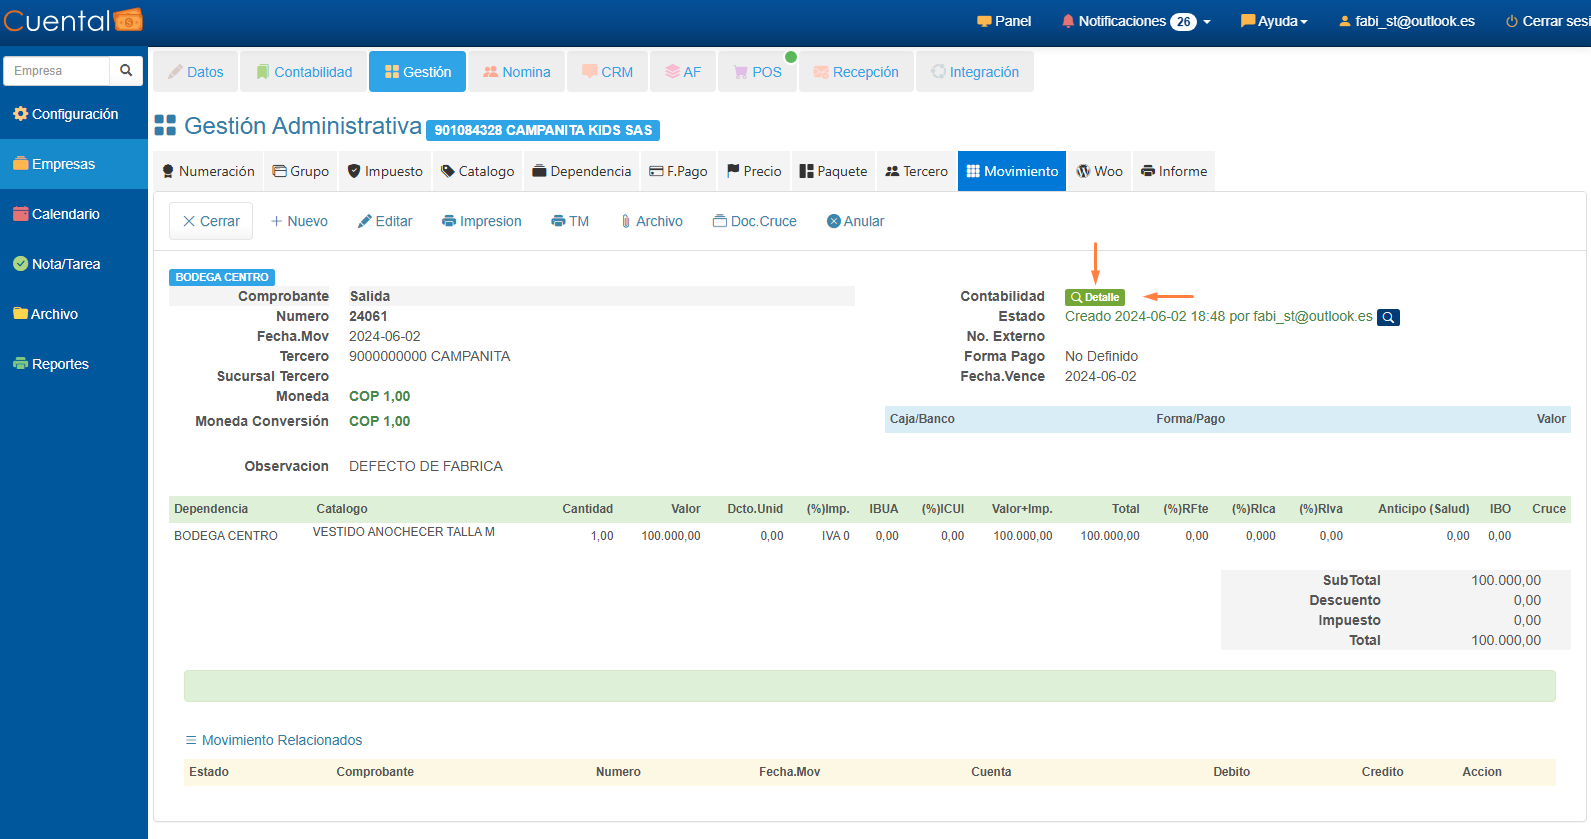Open Archivo paperclip attachment option
This screenshot has height=839, width=1591.
[x=651, y=221]
